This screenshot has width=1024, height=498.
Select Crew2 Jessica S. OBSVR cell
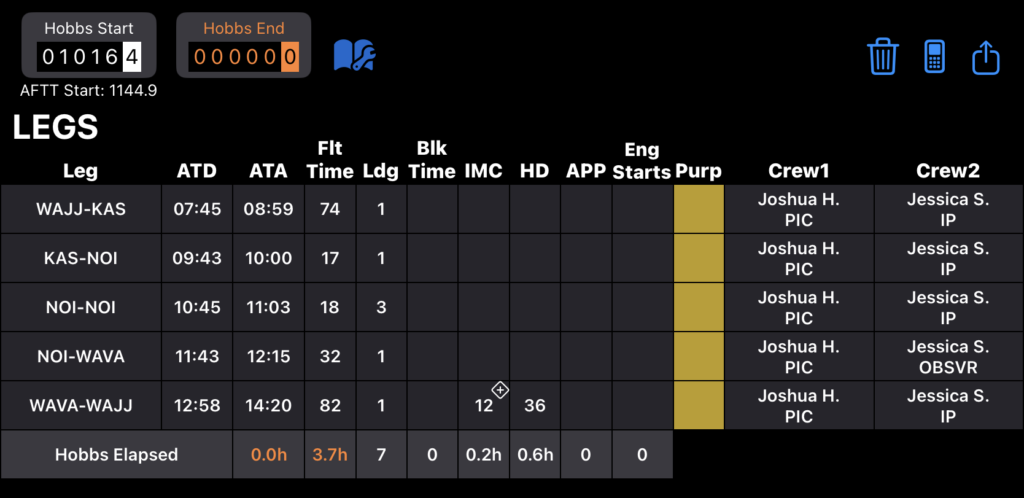click(948, 356)
